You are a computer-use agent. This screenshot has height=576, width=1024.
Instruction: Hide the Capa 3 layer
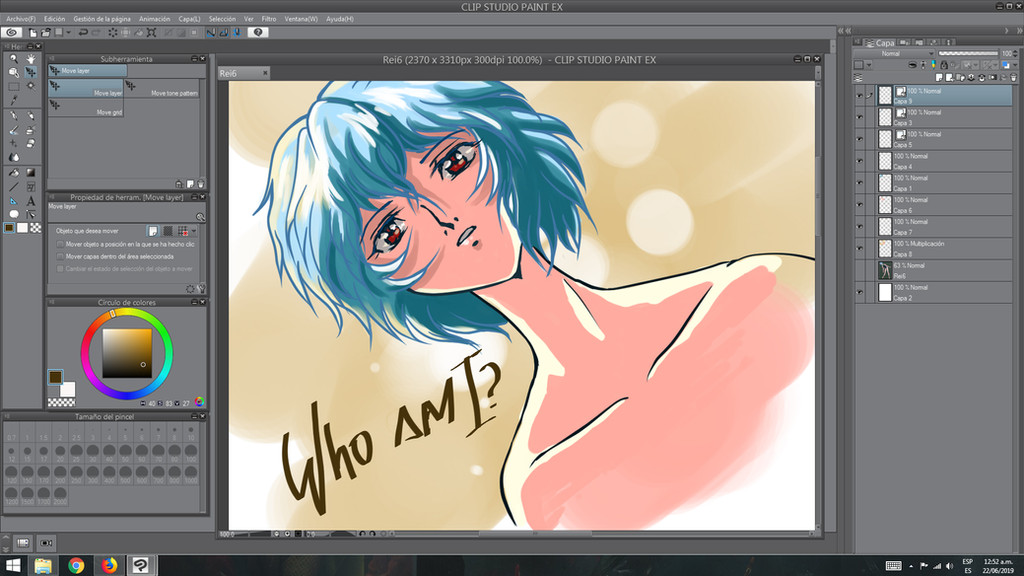click(x=859, y=118)
